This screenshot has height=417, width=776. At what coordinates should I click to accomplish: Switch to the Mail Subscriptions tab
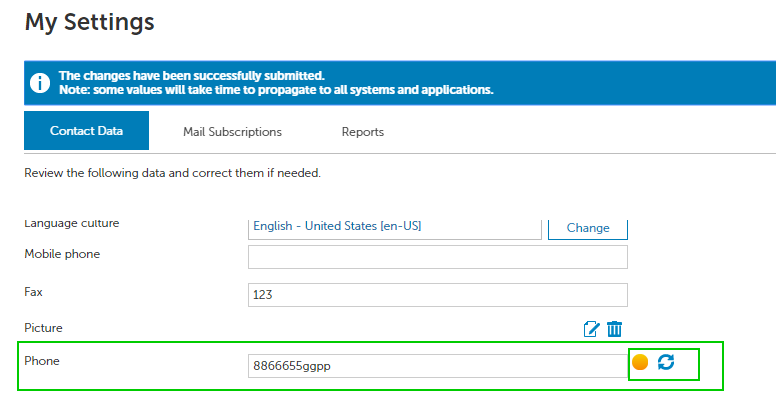(x=232, y=132)
